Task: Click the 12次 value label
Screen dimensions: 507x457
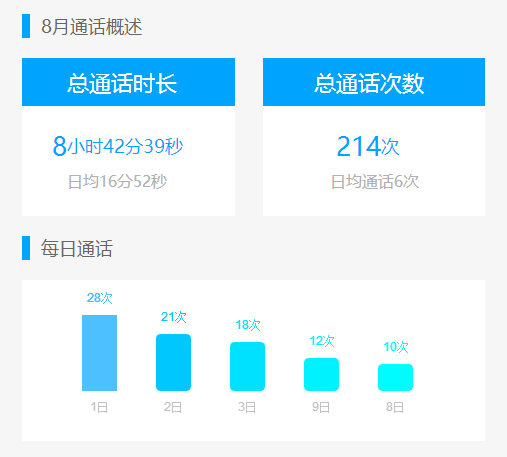Action: pos(322,341)
